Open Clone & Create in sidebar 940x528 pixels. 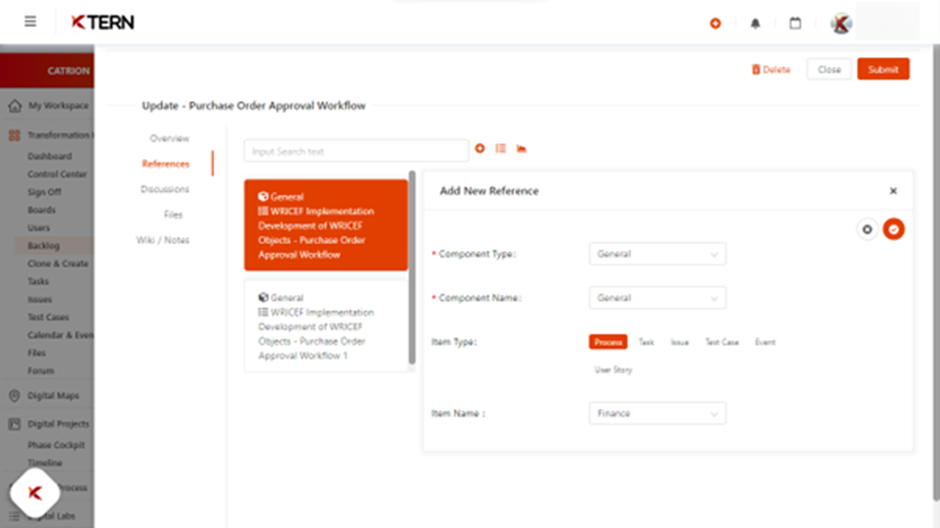point(58,264)
